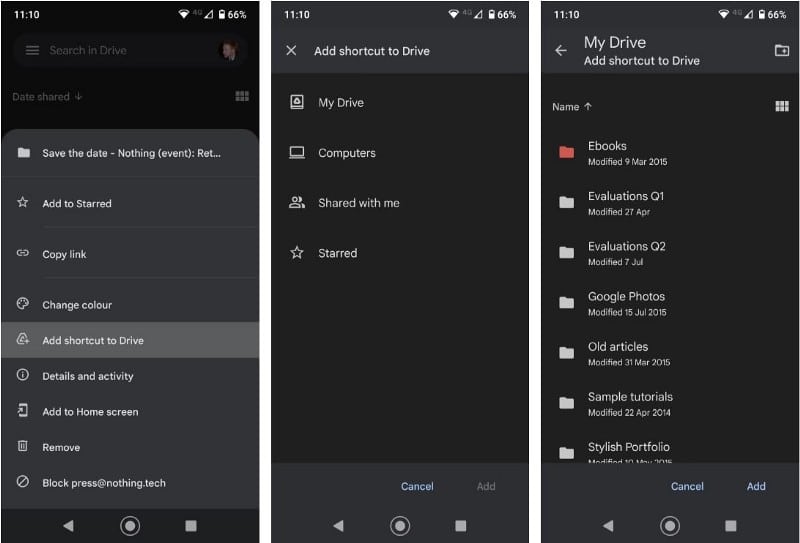The width and height of the screenshot is (800, 543).
Task: Choose Remove from the menu
Action: point(130,447)
